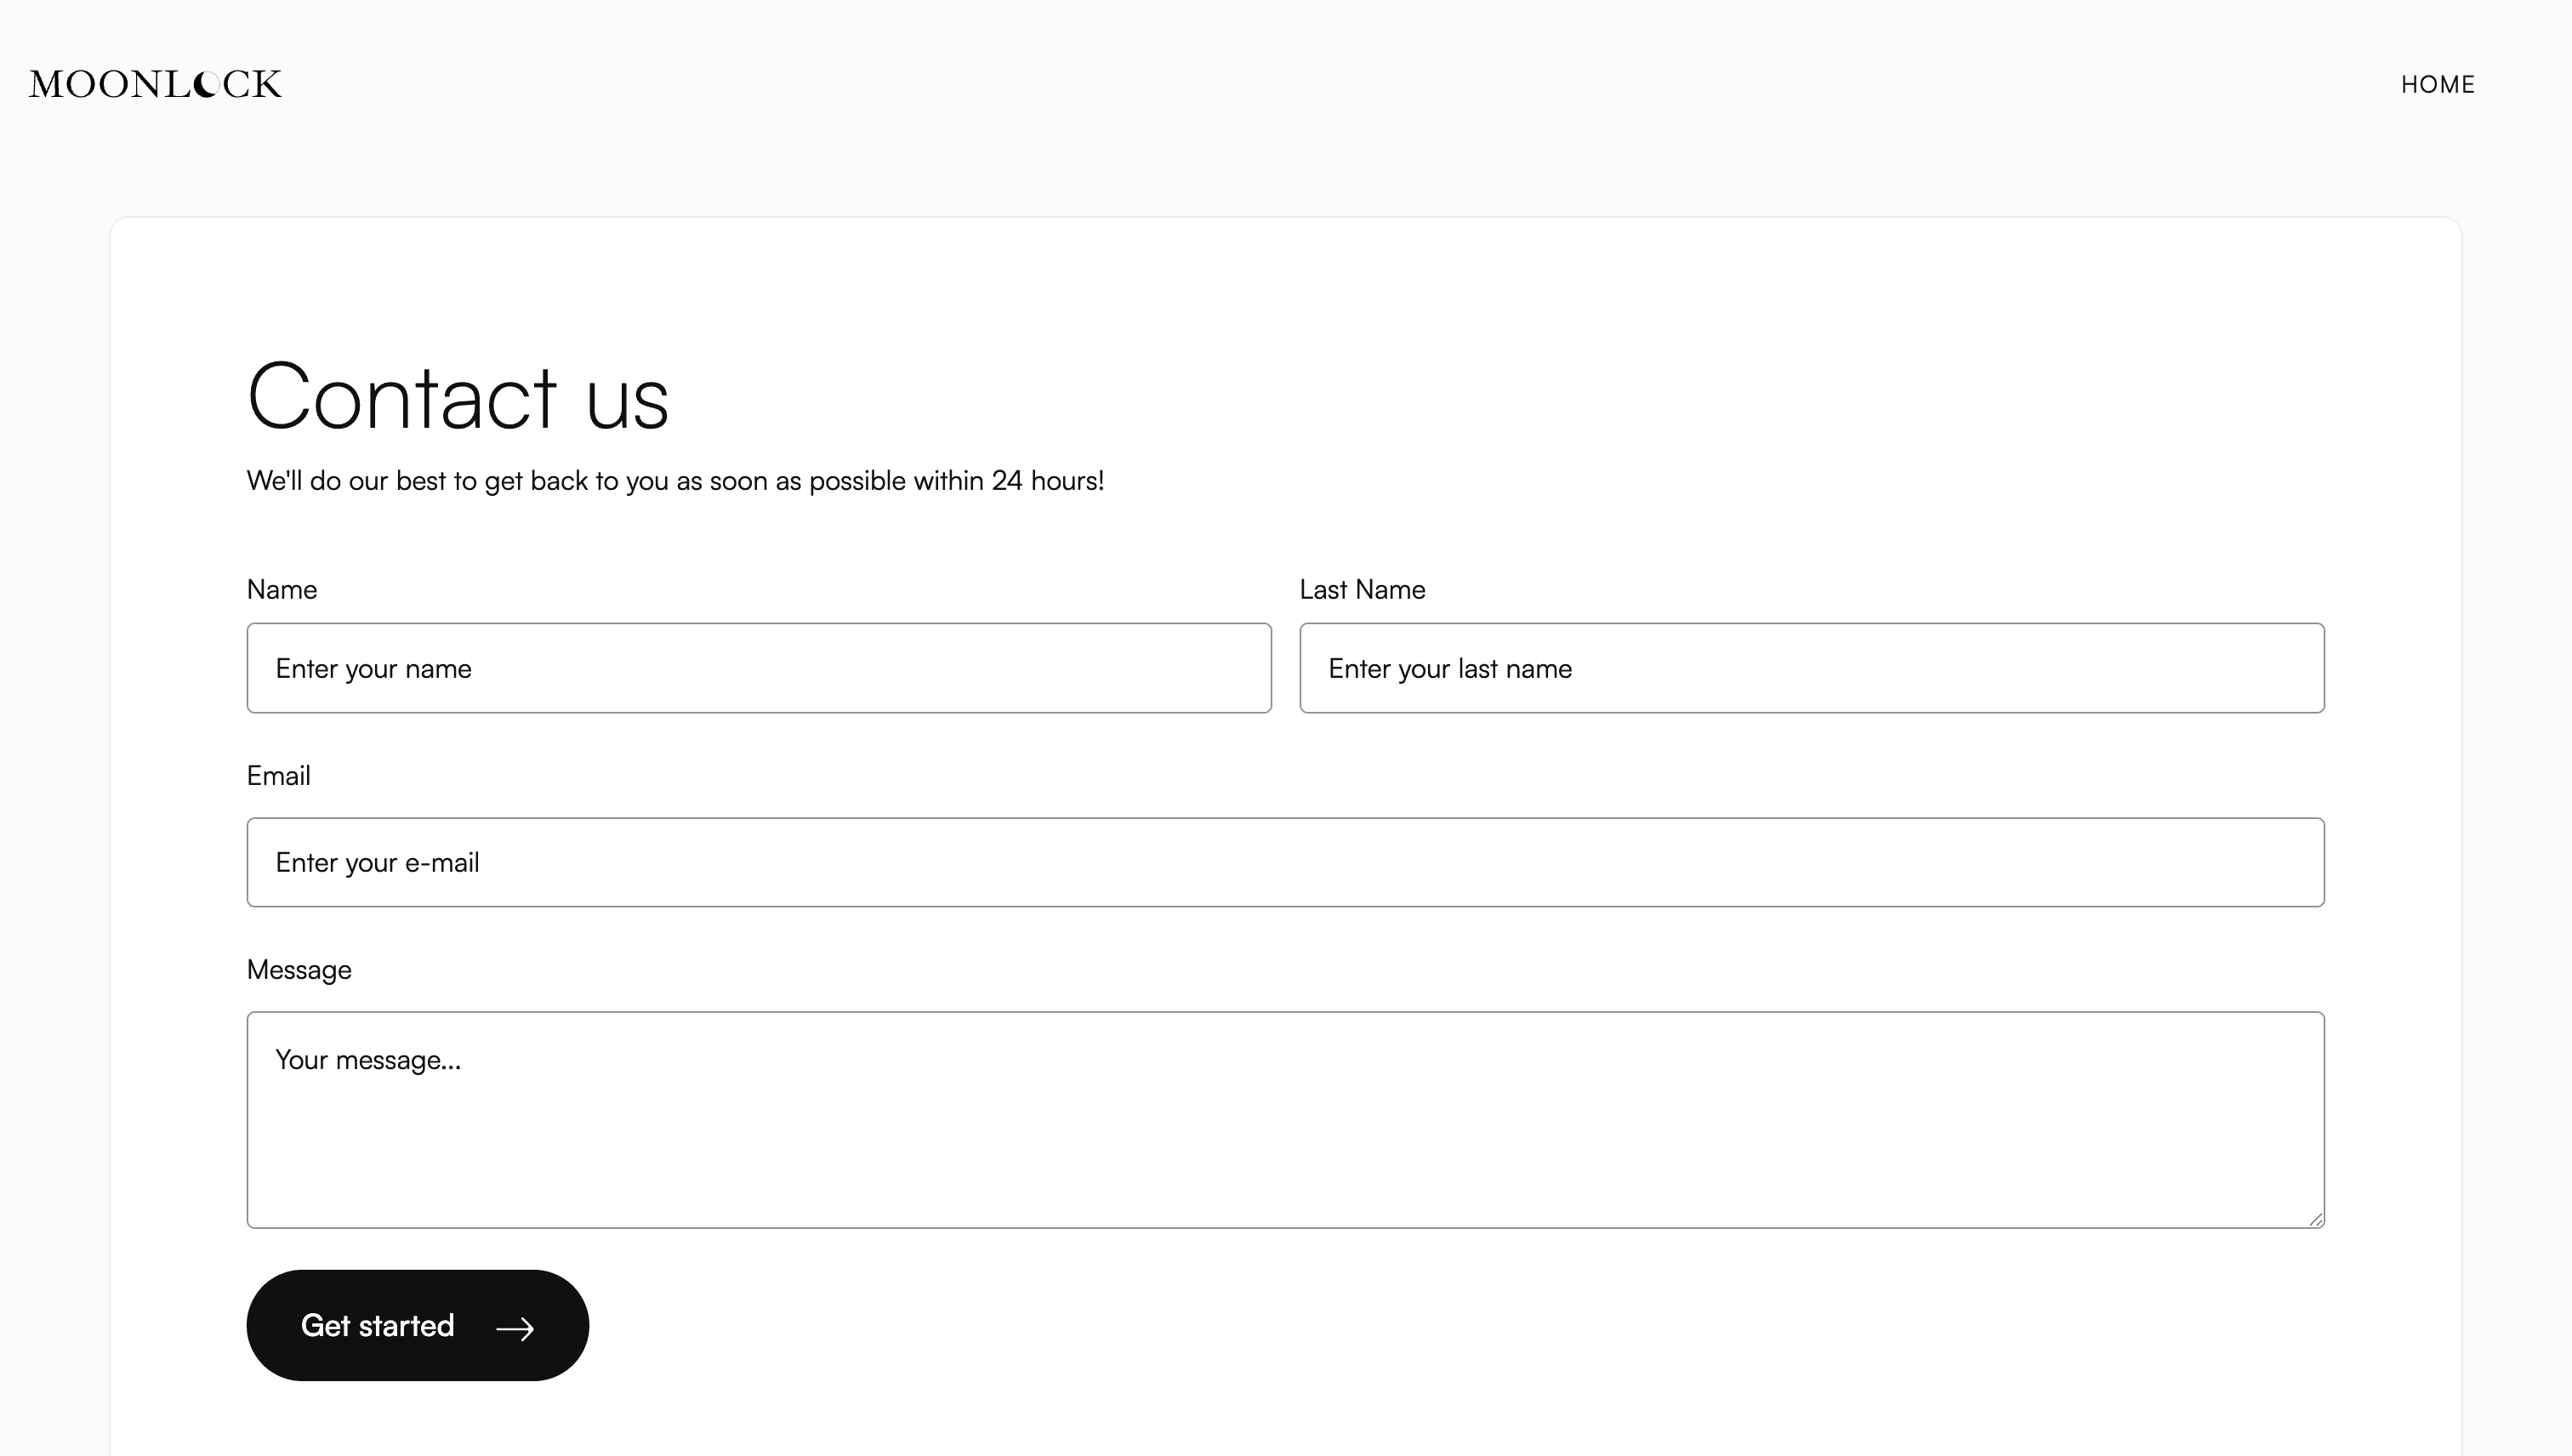Focus the Name input field
Image resolution: width=2572 pixels, height=1456 pixels.
[x=759, y=668]
